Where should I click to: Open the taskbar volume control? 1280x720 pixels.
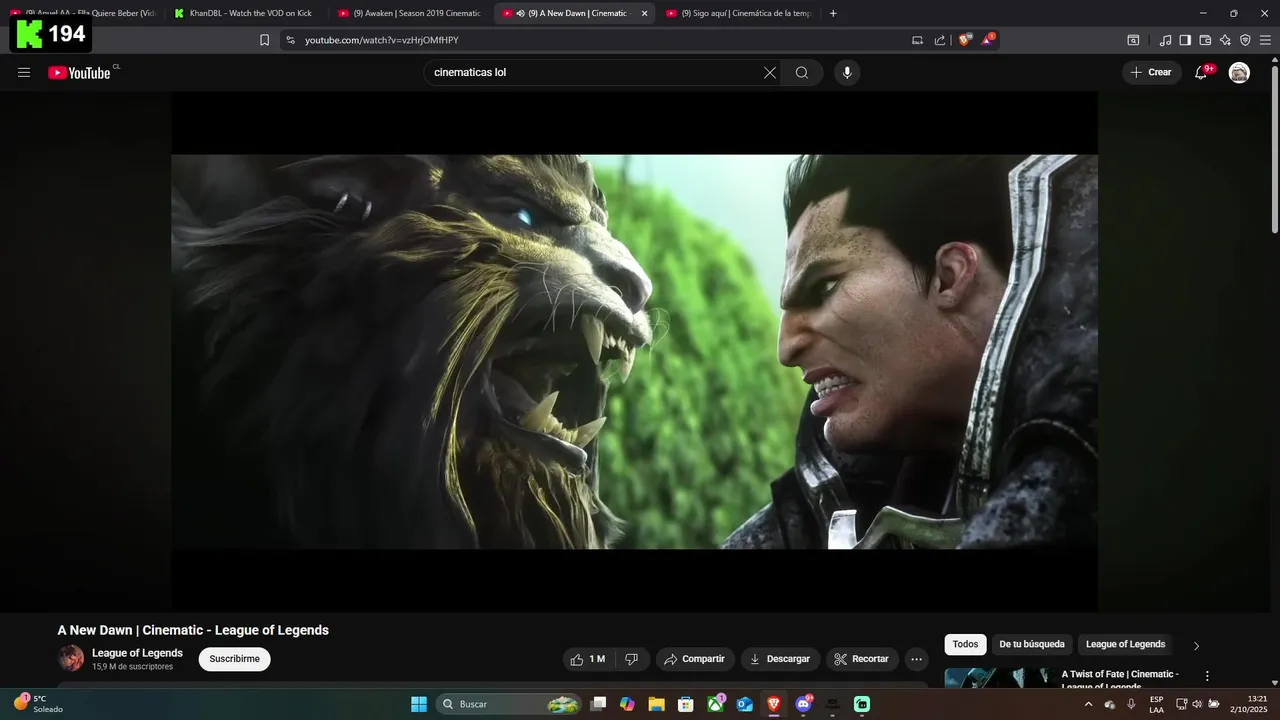1197,704
